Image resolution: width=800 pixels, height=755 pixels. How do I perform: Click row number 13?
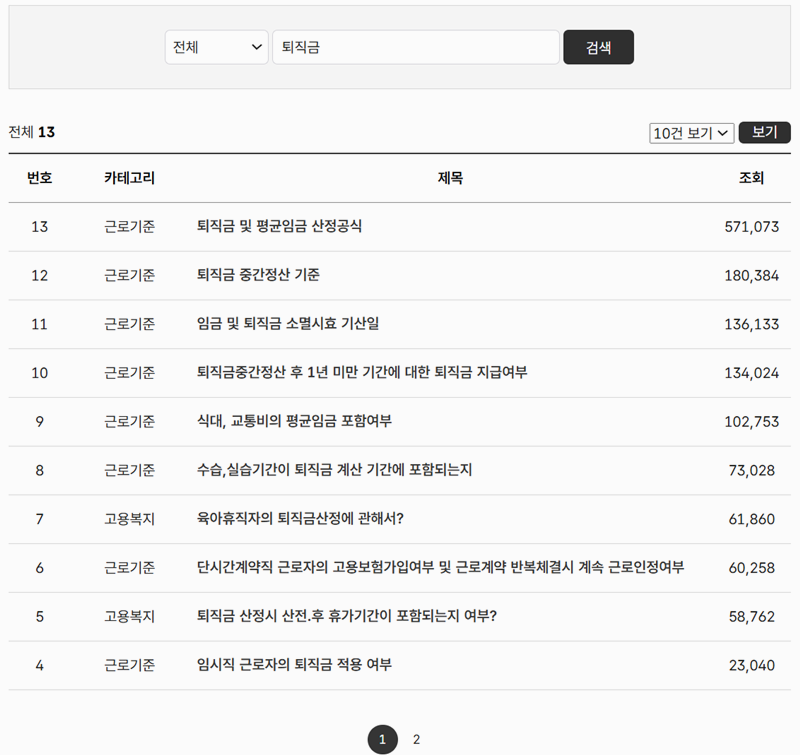(x=39, y=226)
